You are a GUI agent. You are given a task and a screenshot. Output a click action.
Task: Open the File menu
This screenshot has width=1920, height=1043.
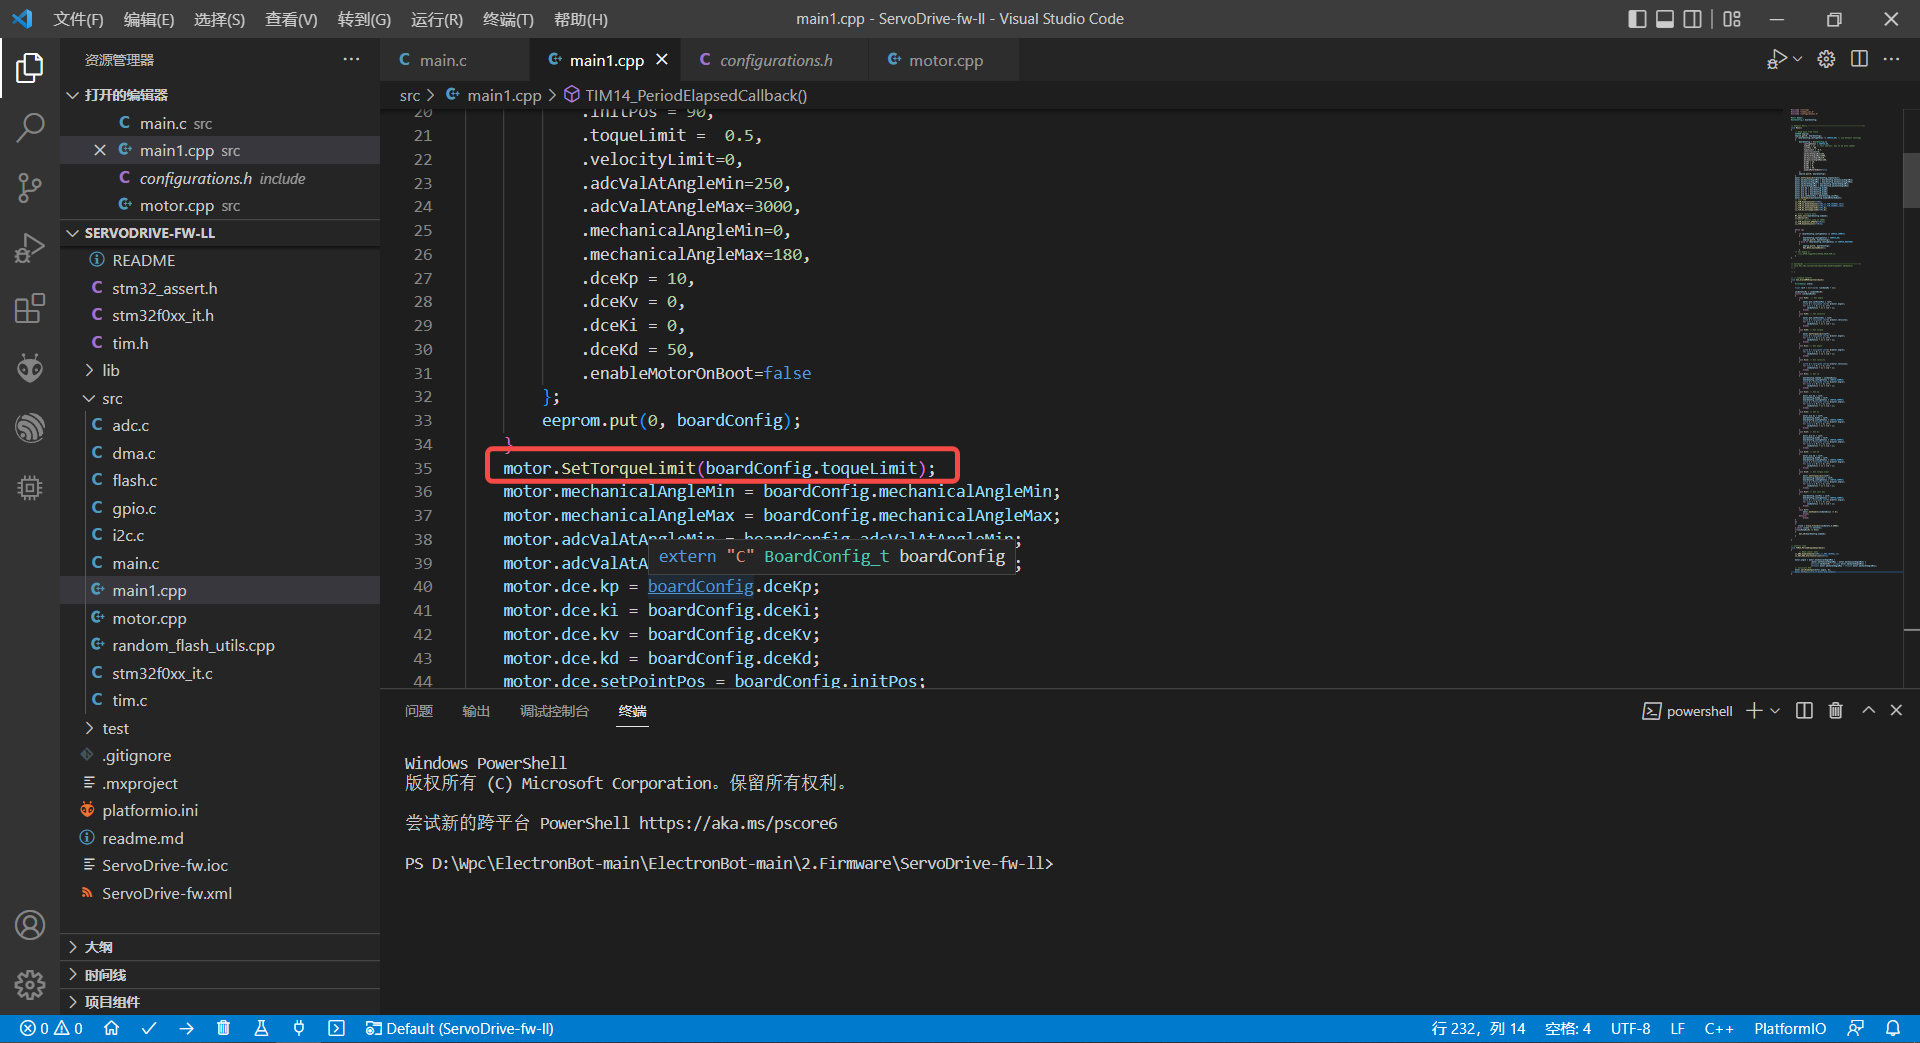pos(78,19)
